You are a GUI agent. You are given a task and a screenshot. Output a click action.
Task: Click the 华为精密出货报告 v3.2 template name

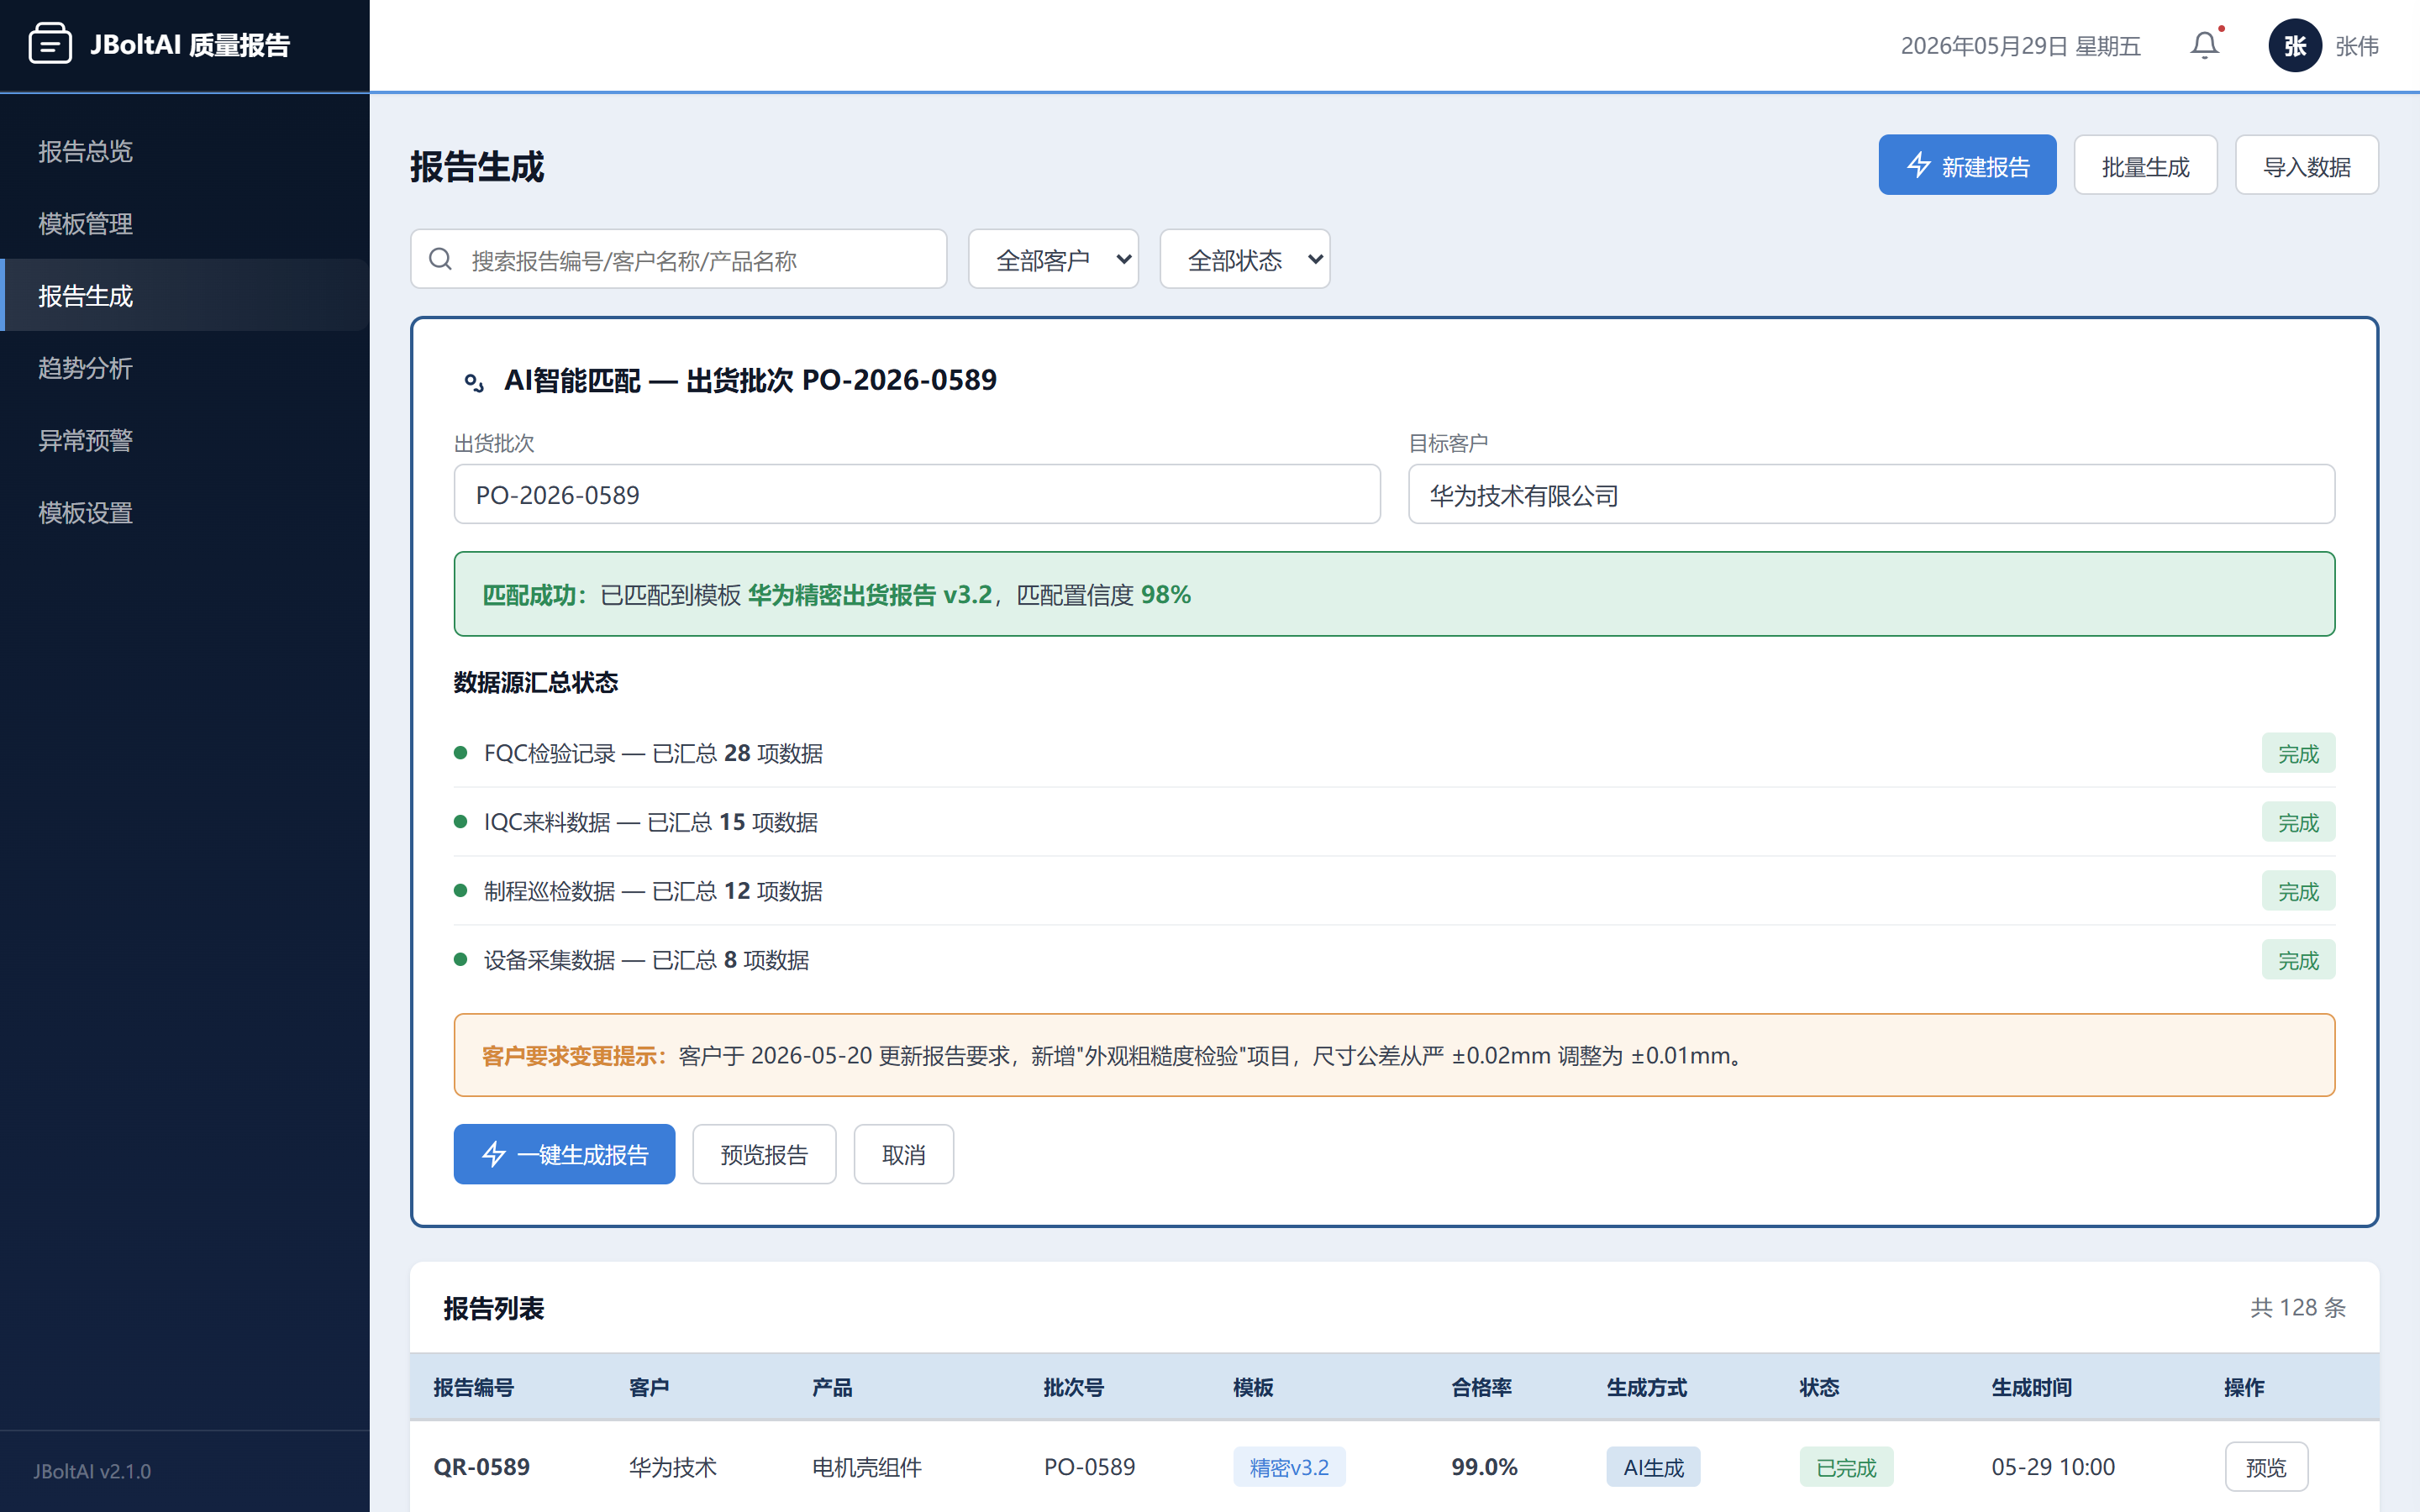(x=870, y=595)
